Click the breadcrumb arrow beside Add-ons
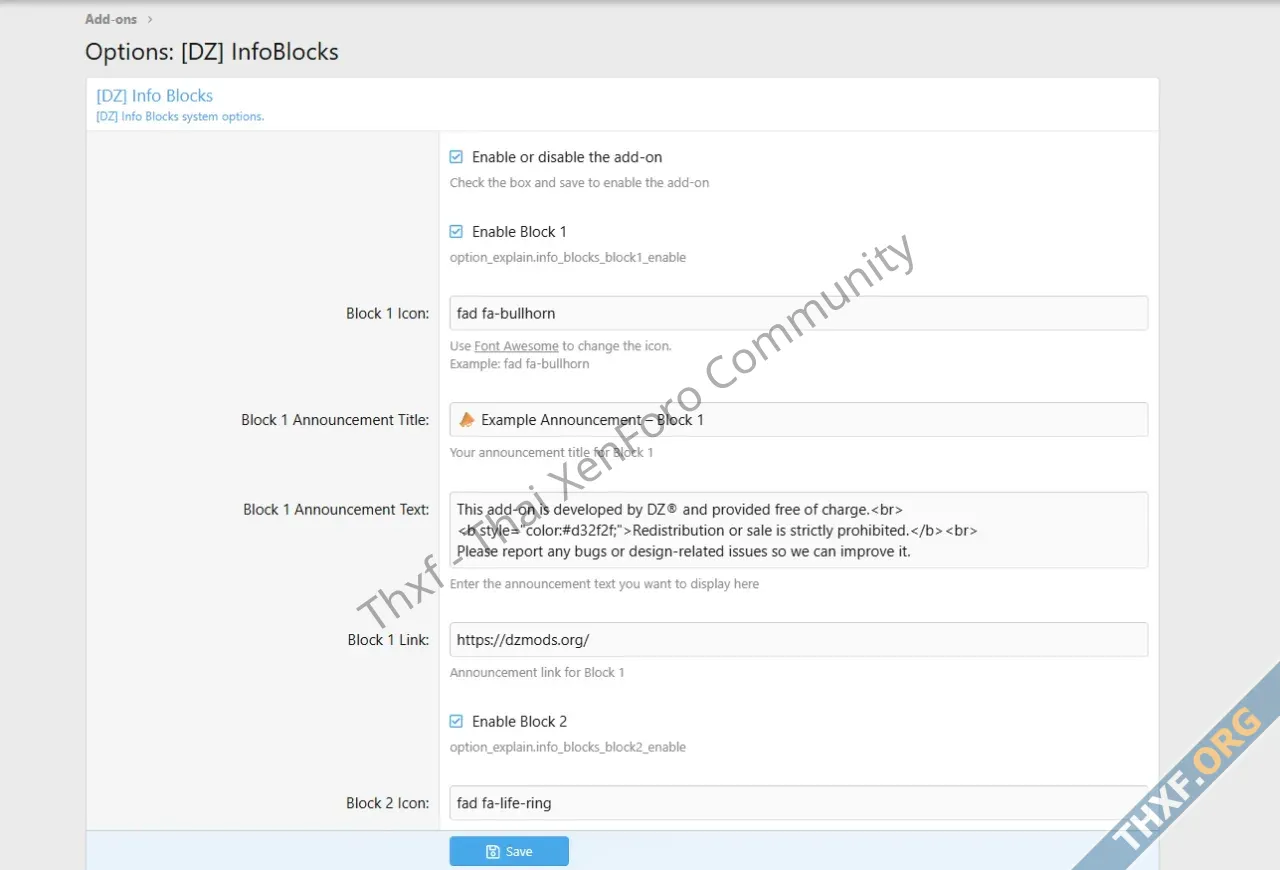Screen dimensions: 1280x870 click(150, 19)
